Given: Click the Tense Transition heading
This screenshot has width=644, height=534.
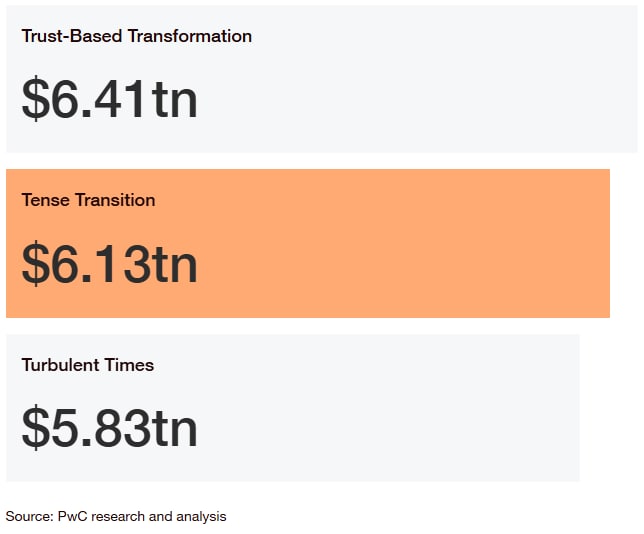Looking at the screenshot, I should point(88,200).
